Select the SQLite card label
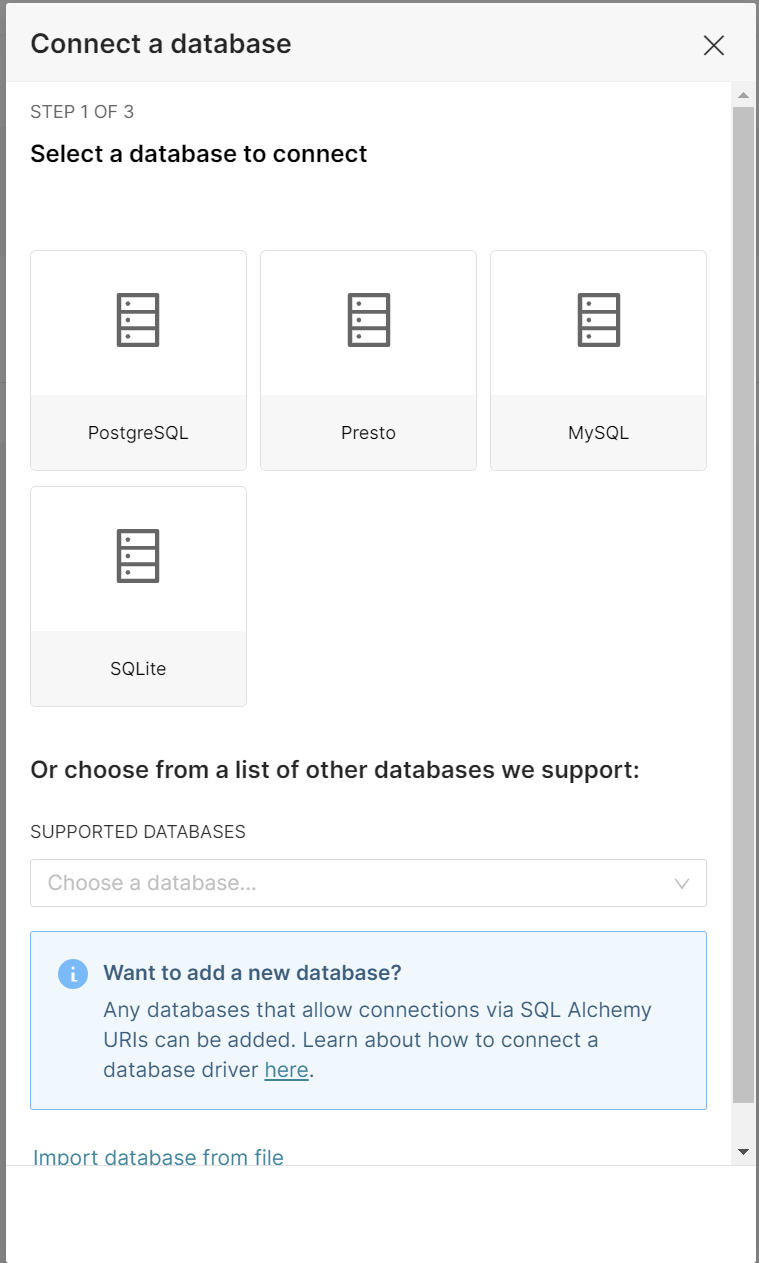 point(138,669)
